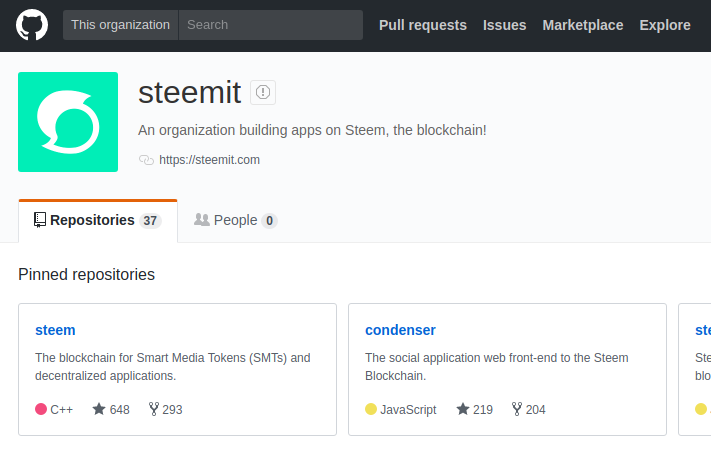Click the link icon before steemit.com URL
This screenshot has height=455, width=711.
coord(146,160)
